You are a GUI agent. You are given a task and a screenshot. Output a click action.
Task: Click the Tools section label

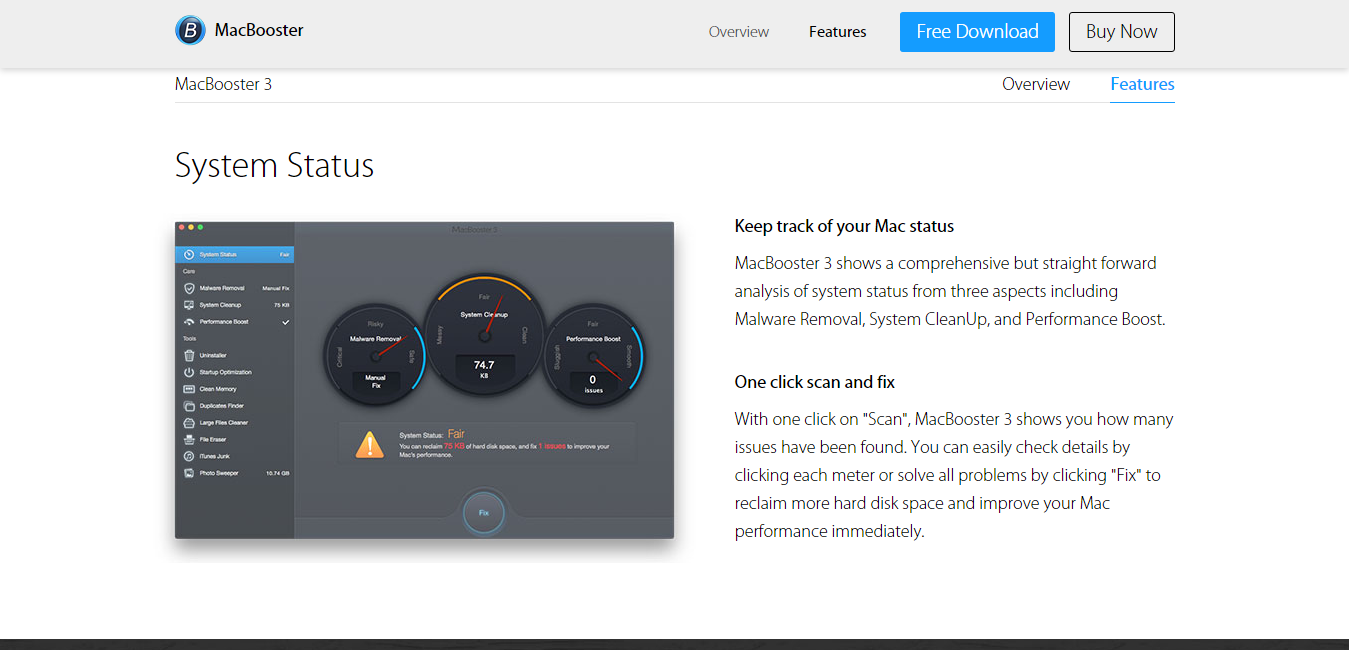[x=189, y=339]
